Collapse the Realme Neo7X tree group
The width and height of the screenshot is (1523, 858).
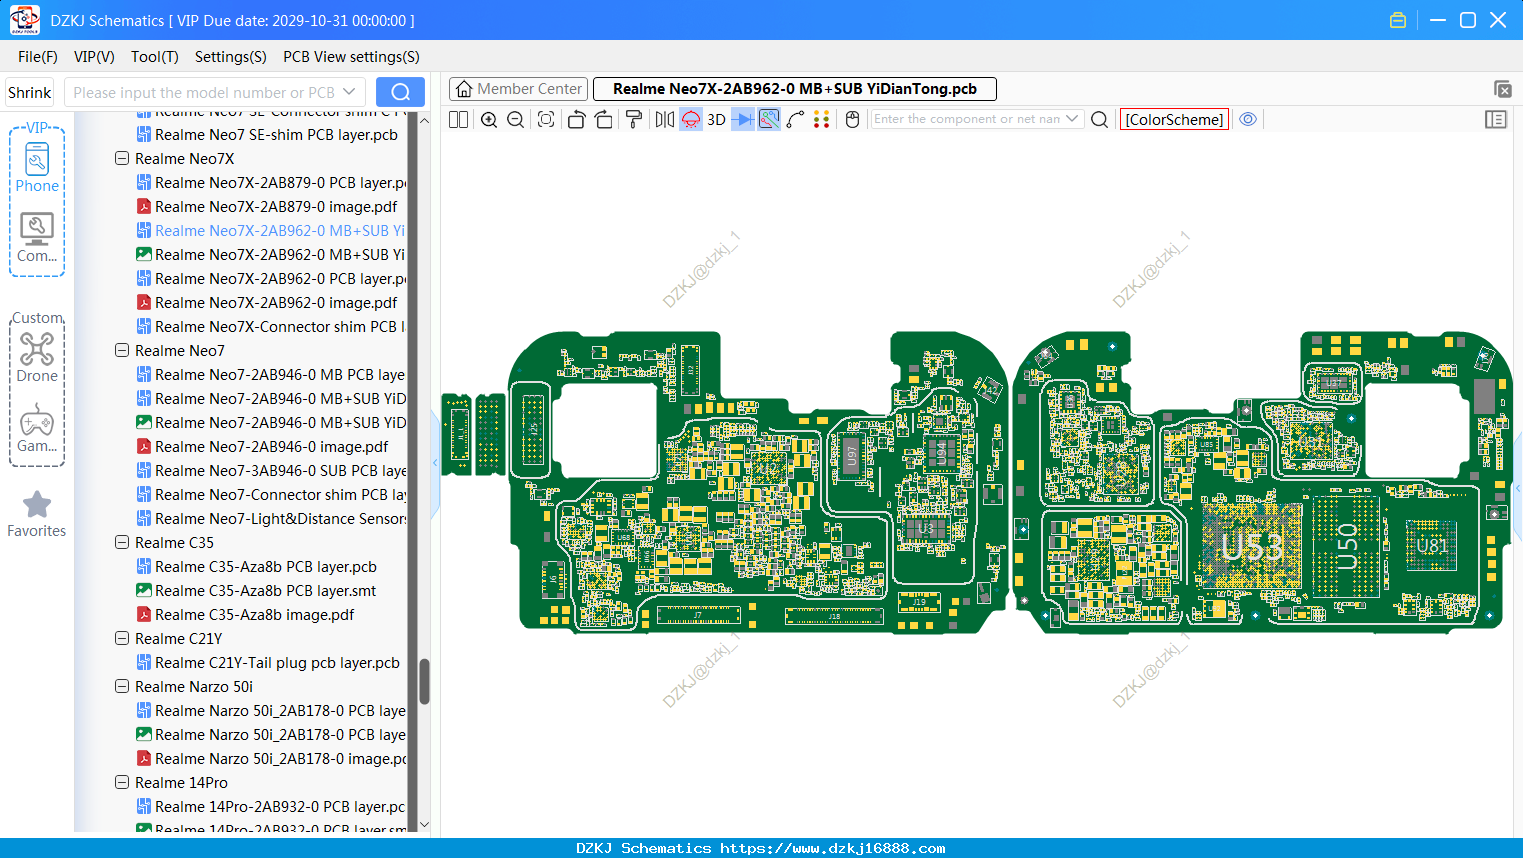click(122, 159)
